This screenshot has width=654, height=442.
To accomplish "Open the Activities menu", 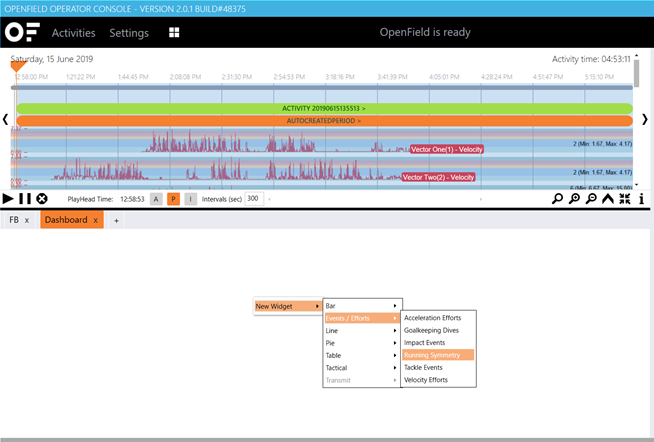I will [x=73, y=33].
